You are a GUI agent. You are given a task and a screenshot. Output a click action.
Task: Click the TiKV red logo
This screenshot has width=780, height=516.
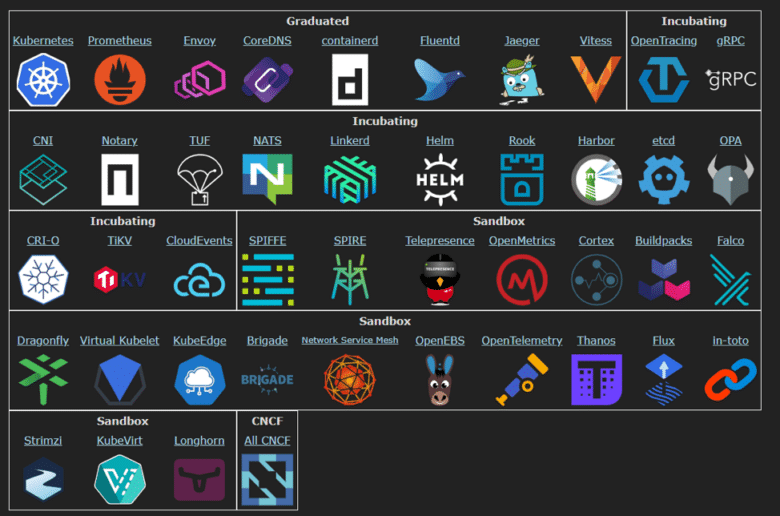120,279
